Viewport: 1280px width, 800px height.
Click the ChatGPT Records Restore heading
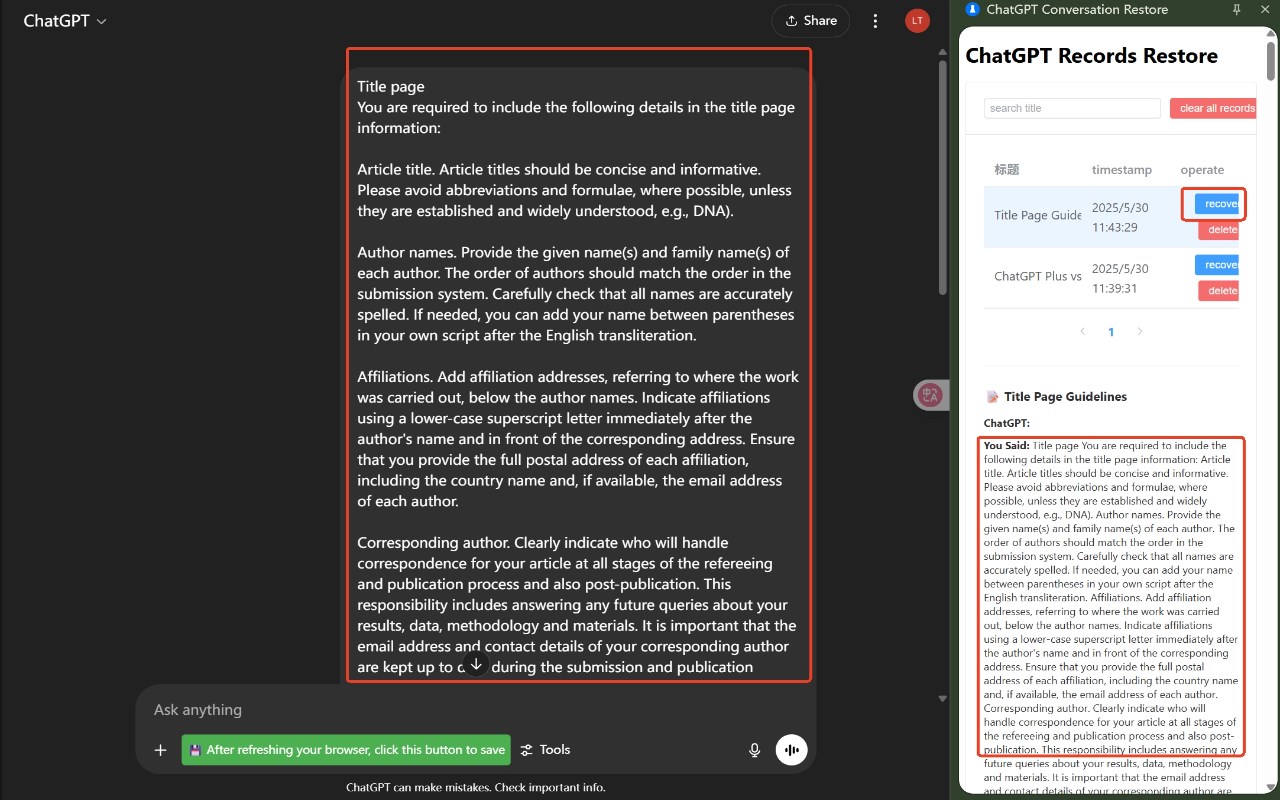1091,56
